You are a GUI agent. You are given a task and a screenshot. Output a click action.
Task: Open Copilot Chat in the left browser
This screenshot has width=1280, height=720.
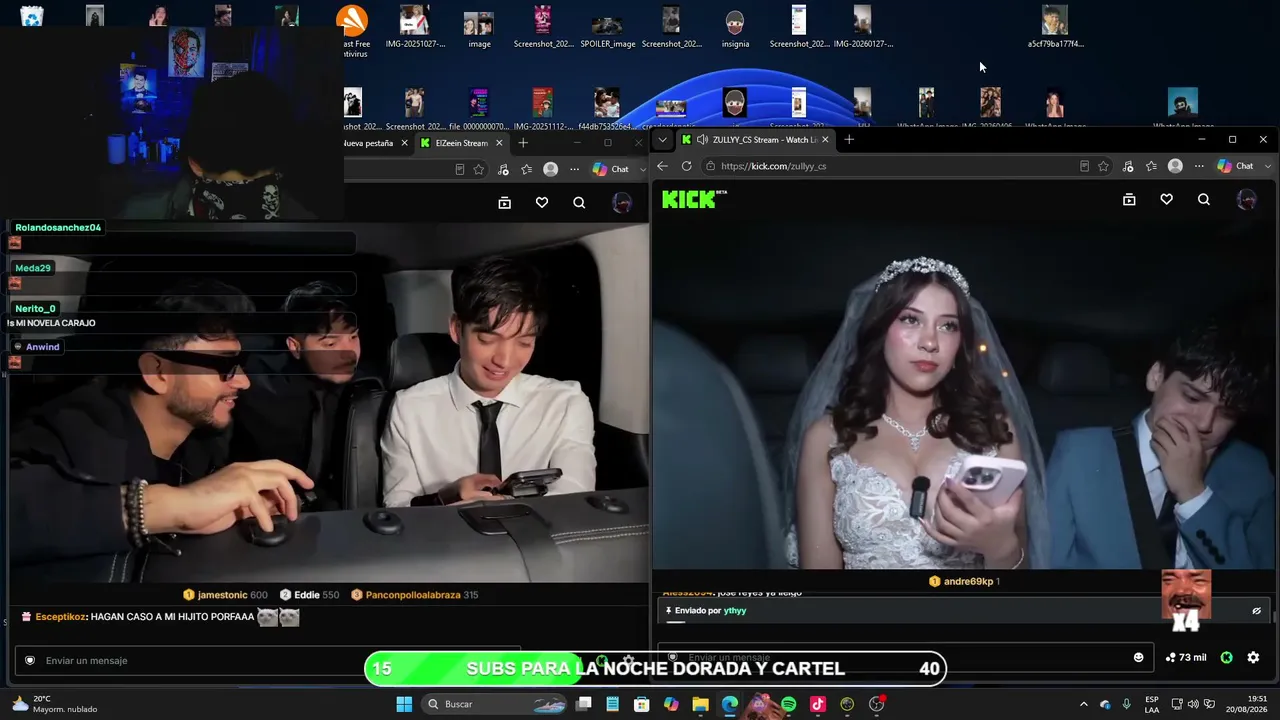click(x=610, y=169)
